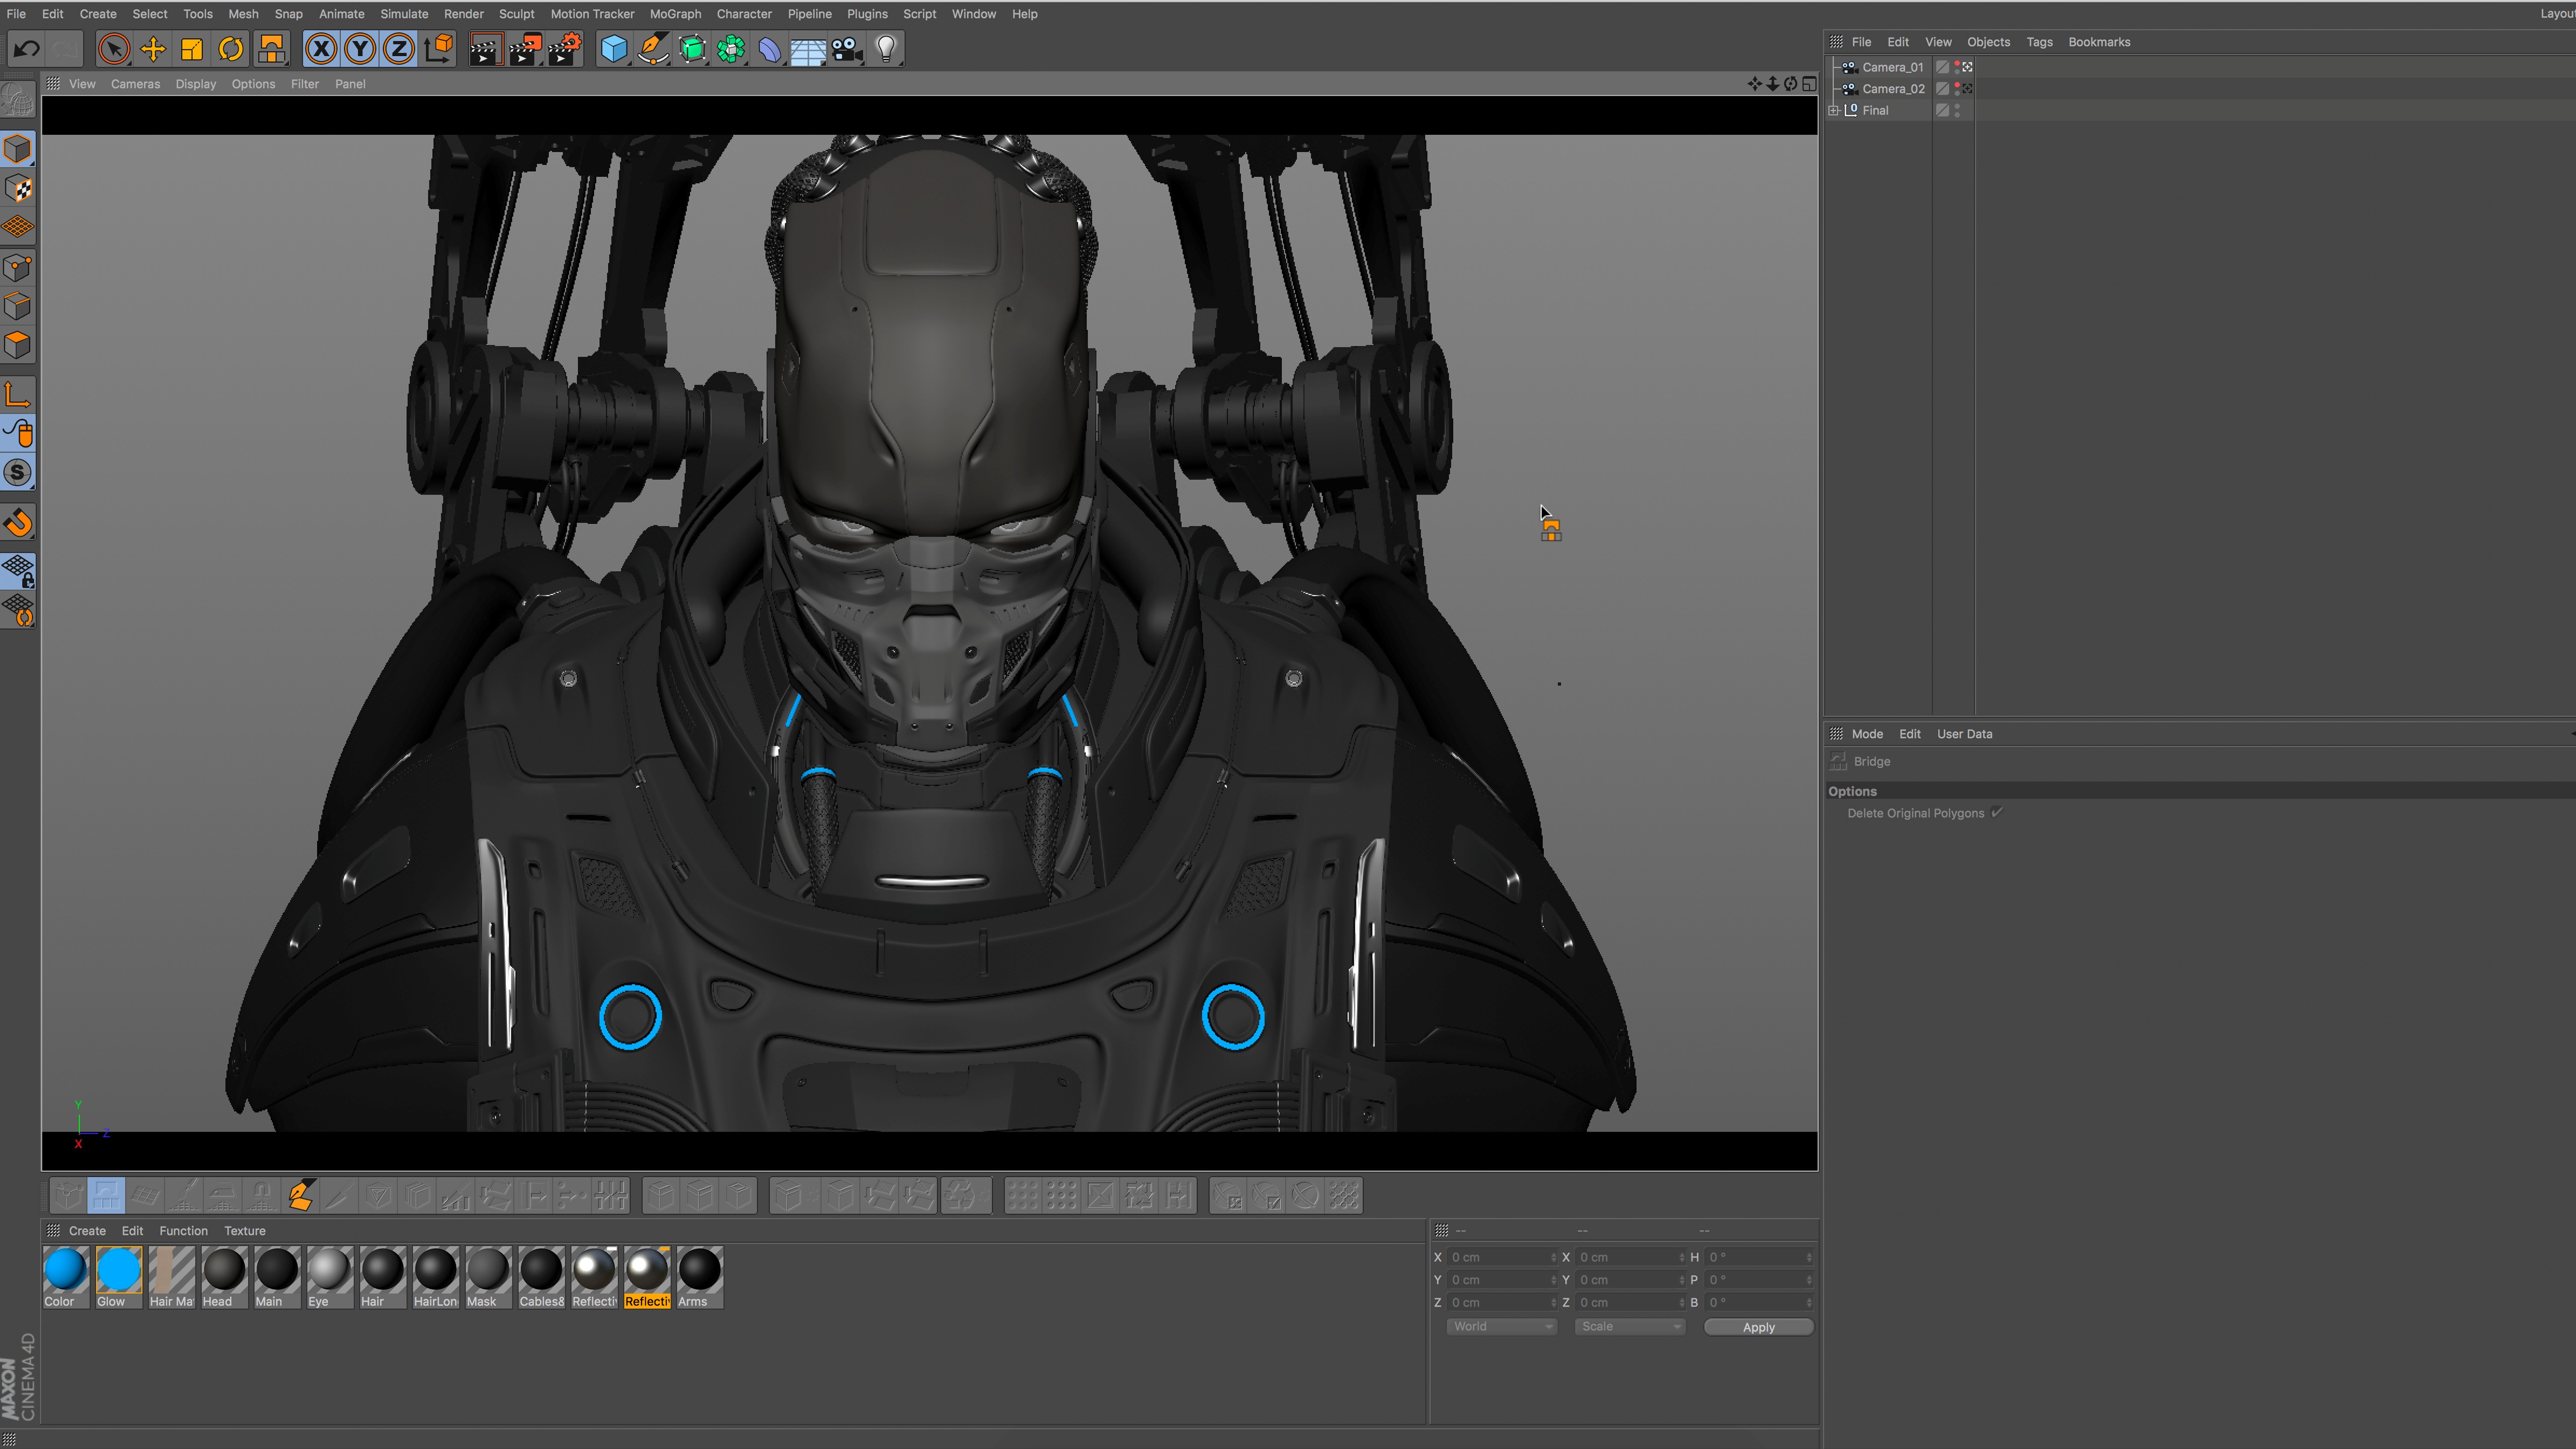Switch to Model mode
The image size is (2576, 1449).
18,149
